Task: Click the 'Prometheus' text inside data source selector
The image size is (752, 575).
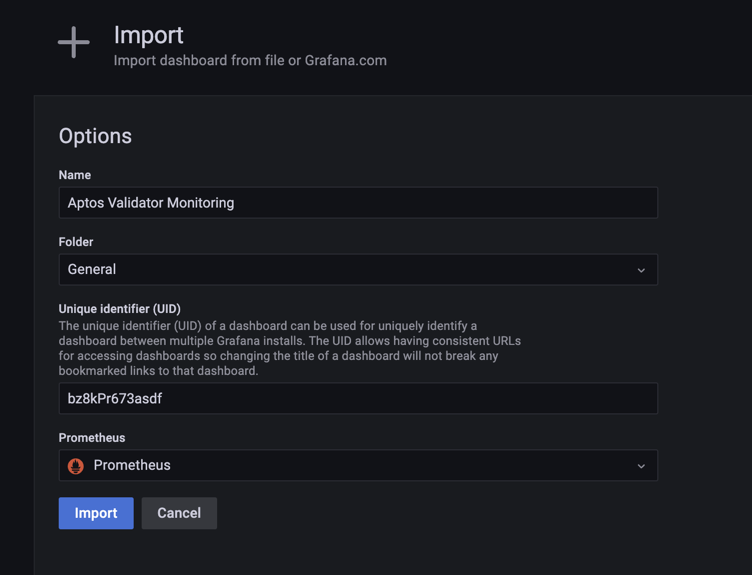Action: (132, 466)
